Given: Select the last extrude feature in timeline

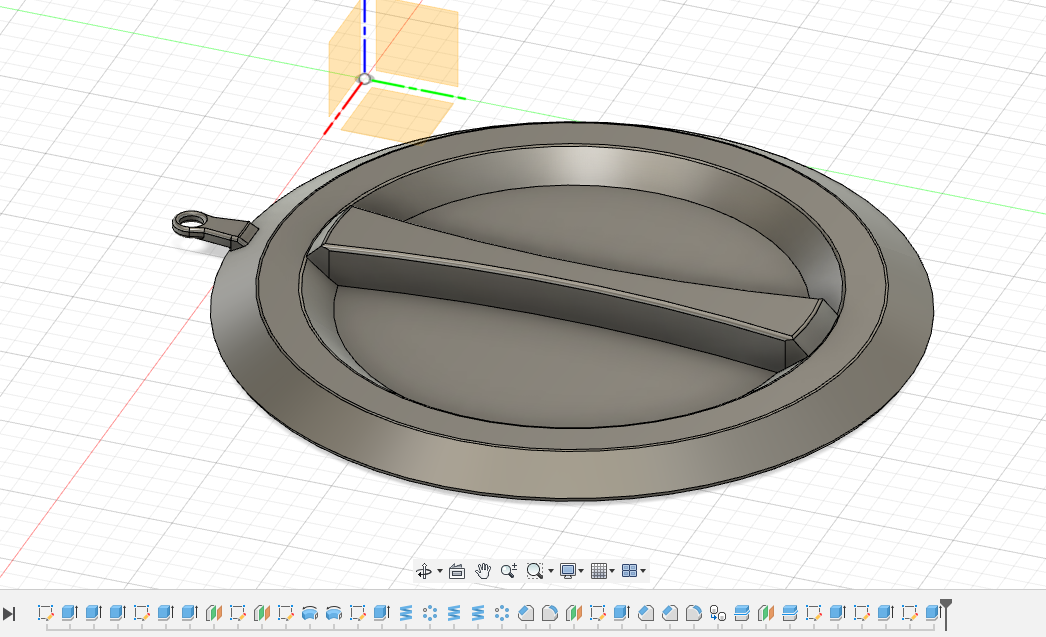Looking at the screenshot, I should (x=933, y=613).
